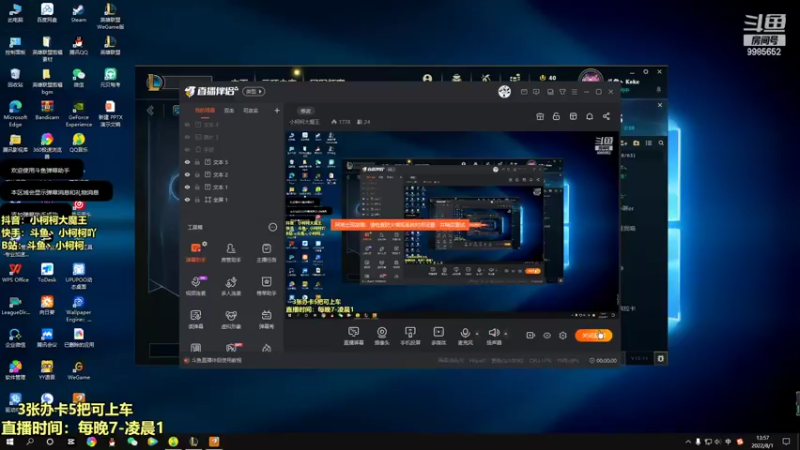The image size is (800, 450).
Task: Open the 主播任务 tool icon
Action: (x=266, y=253)
